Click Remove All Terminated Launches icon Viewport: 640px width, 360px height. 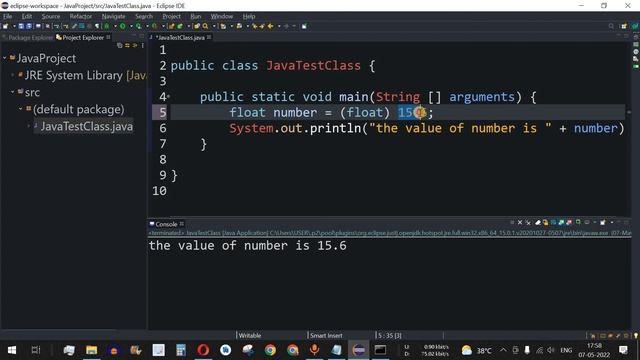click(528, 222)
